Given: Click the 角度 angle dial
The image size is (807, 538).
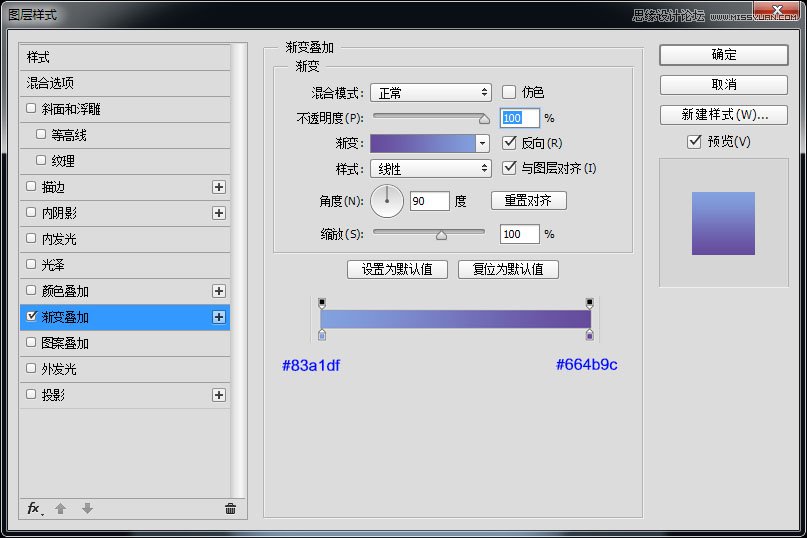Looking at the screenshot, I should coord(387,201).
